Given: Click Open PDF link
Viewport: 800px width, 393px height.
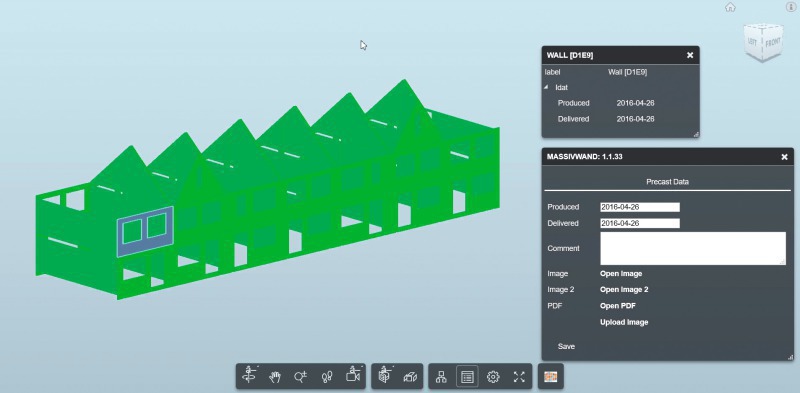Looking at the screenshot, I should 618,306.
